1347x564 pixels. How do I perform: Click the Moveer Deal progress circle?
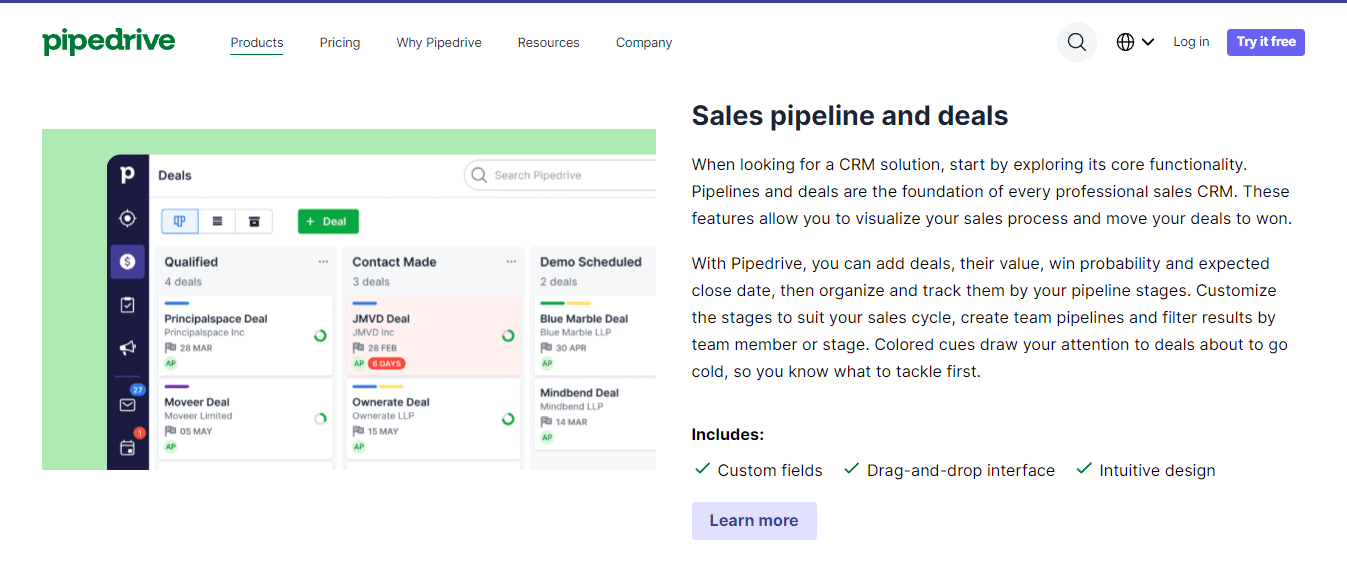point(320,419)
